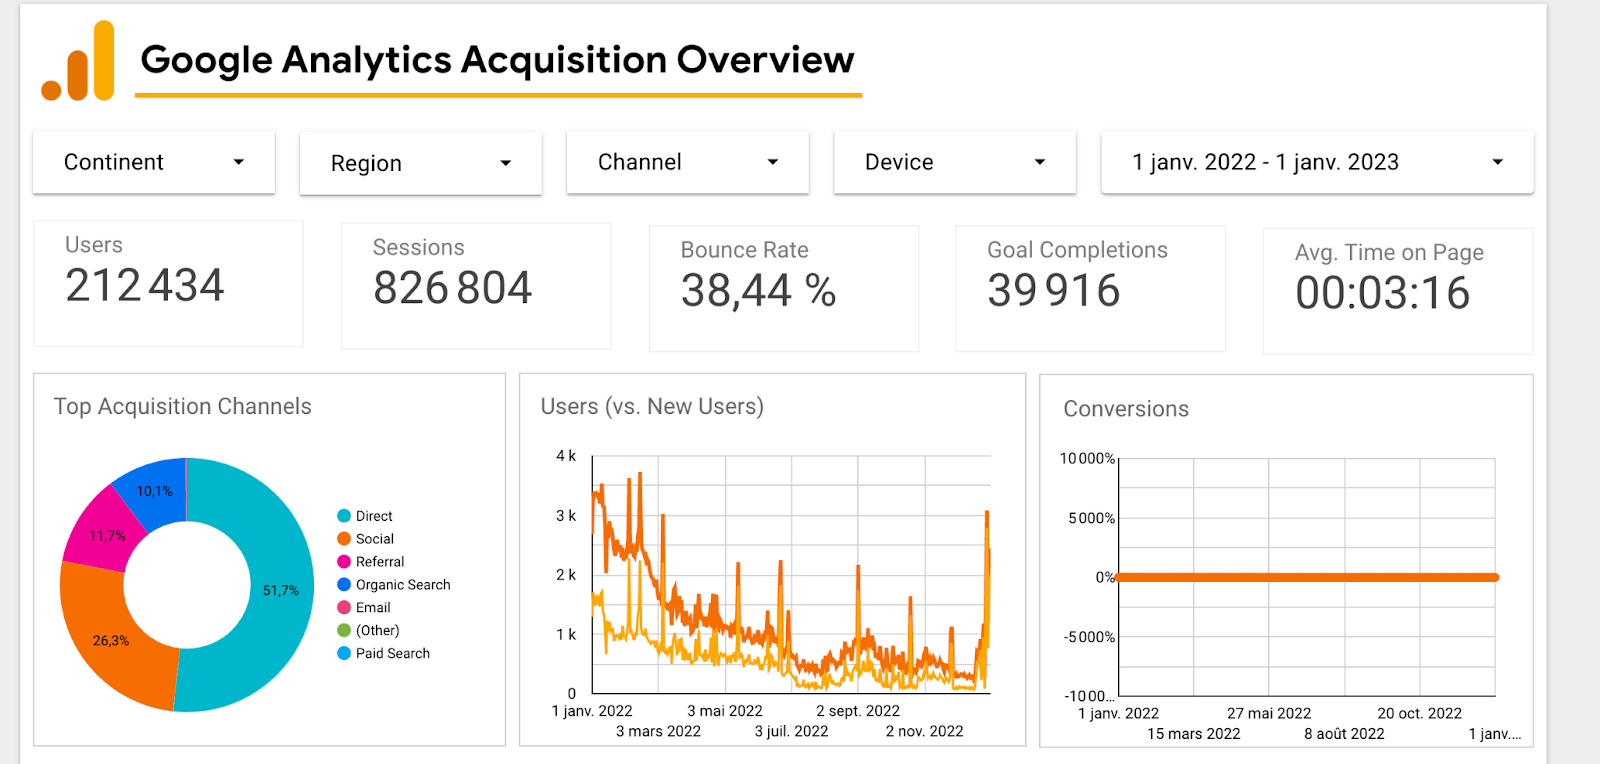Select the Email legend label

pos(373,608)
